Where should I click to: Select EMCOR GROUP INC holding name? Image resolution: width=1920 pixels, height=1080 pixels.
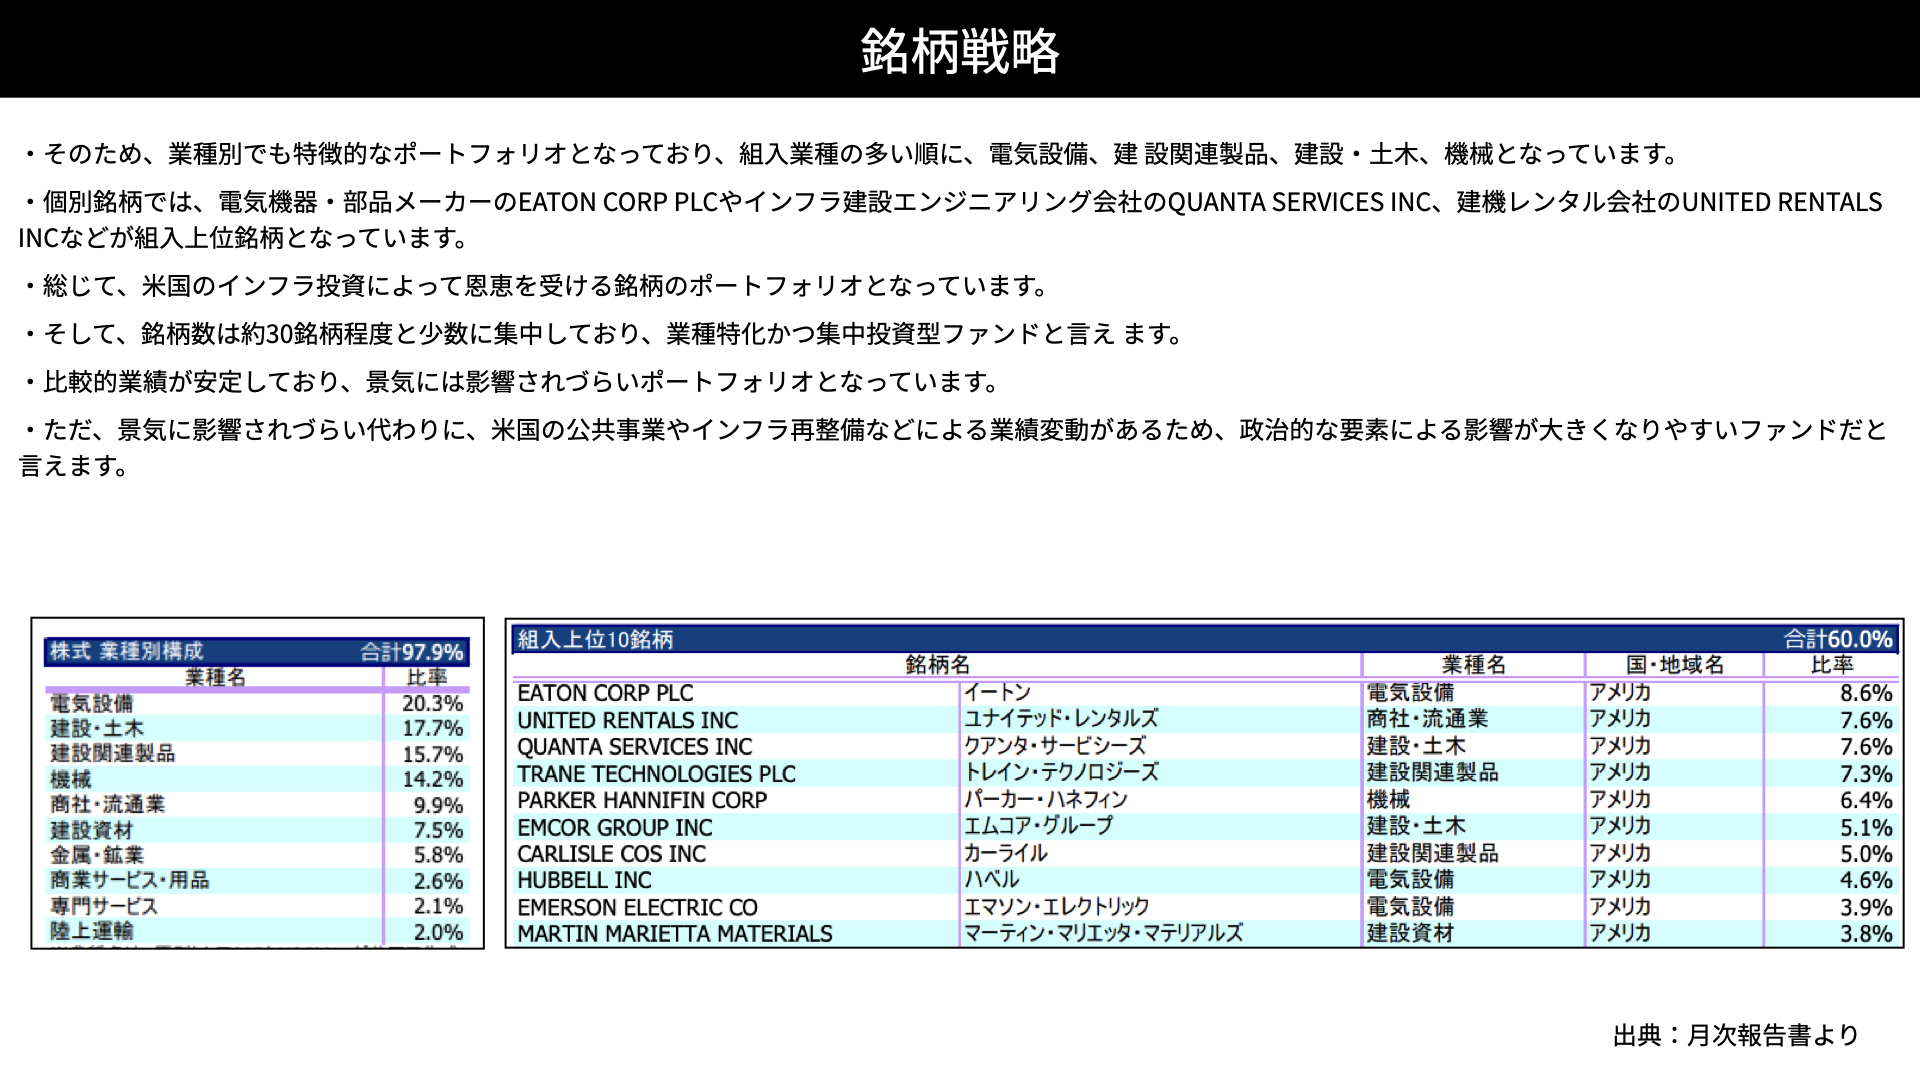[x=615, y=828]
